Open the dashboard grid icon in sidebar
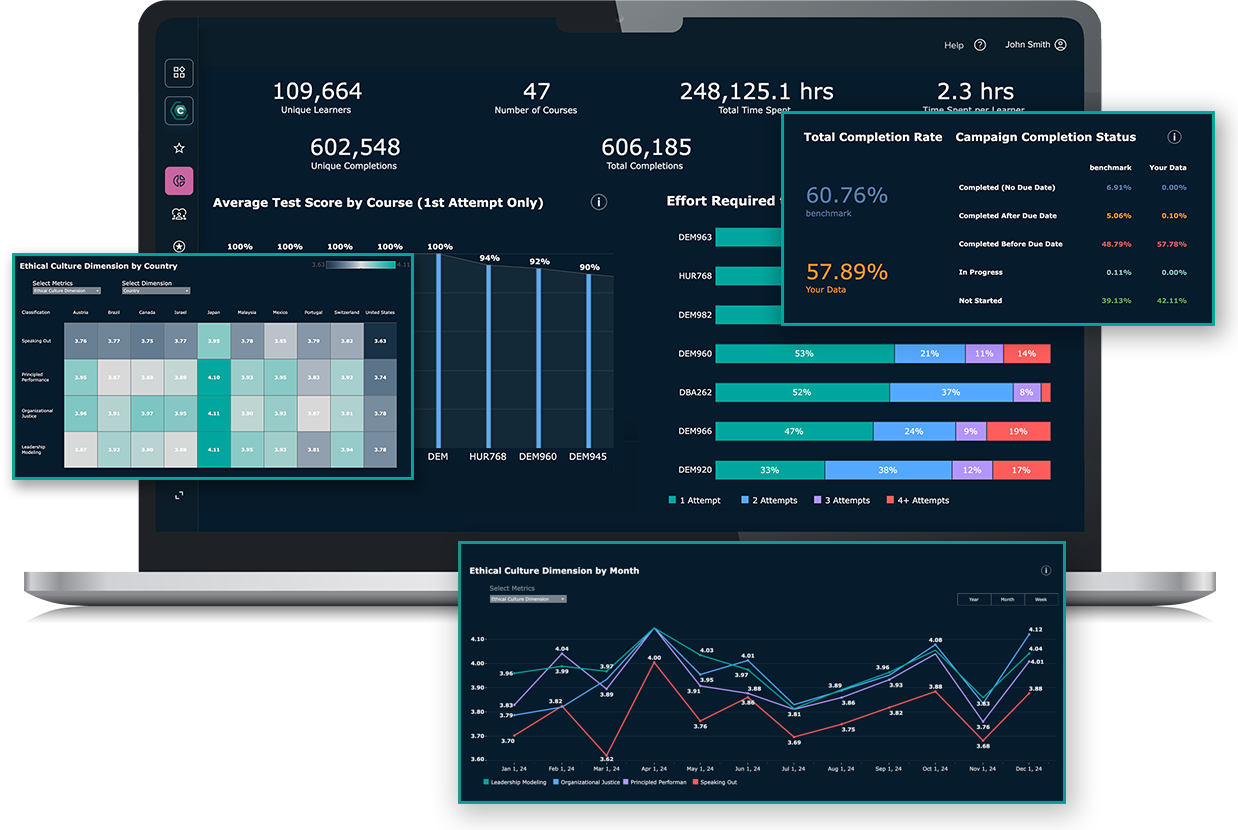Image resolution: width=1238 pixels, height=830 pixels. tap(179, 72)
